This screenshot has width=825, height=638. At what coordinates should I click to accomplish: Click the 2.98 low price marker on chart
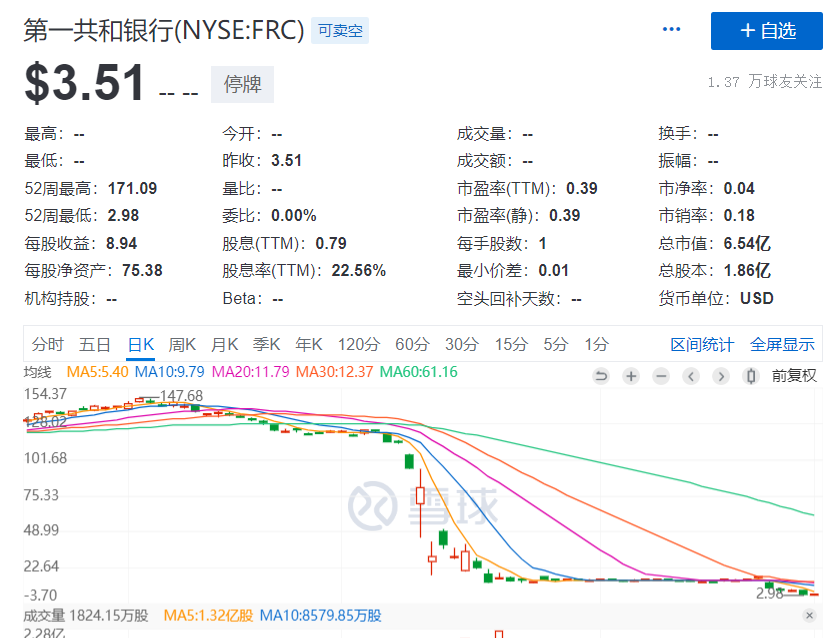tap(770, 593)
